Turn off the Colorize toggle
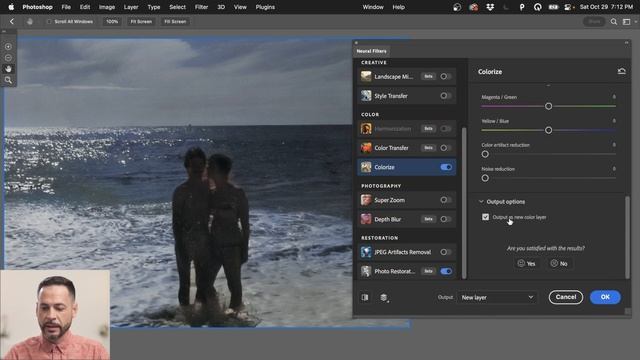The width and height of the screenshot is (640, 360). point(446,167)
